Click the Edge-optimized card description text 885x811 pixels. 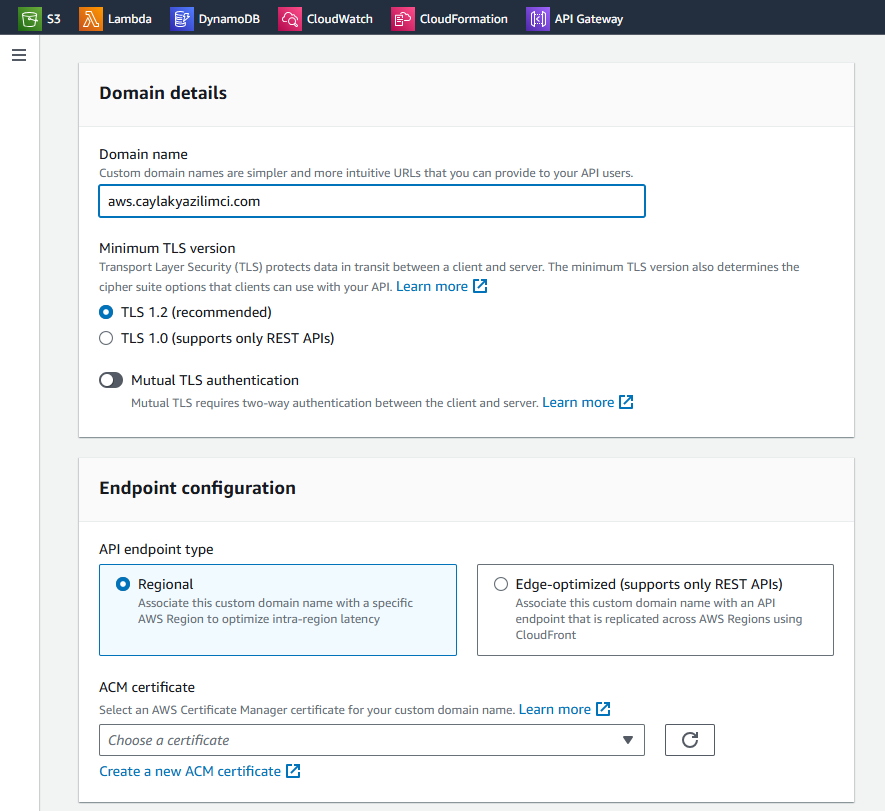click(659, 619)
